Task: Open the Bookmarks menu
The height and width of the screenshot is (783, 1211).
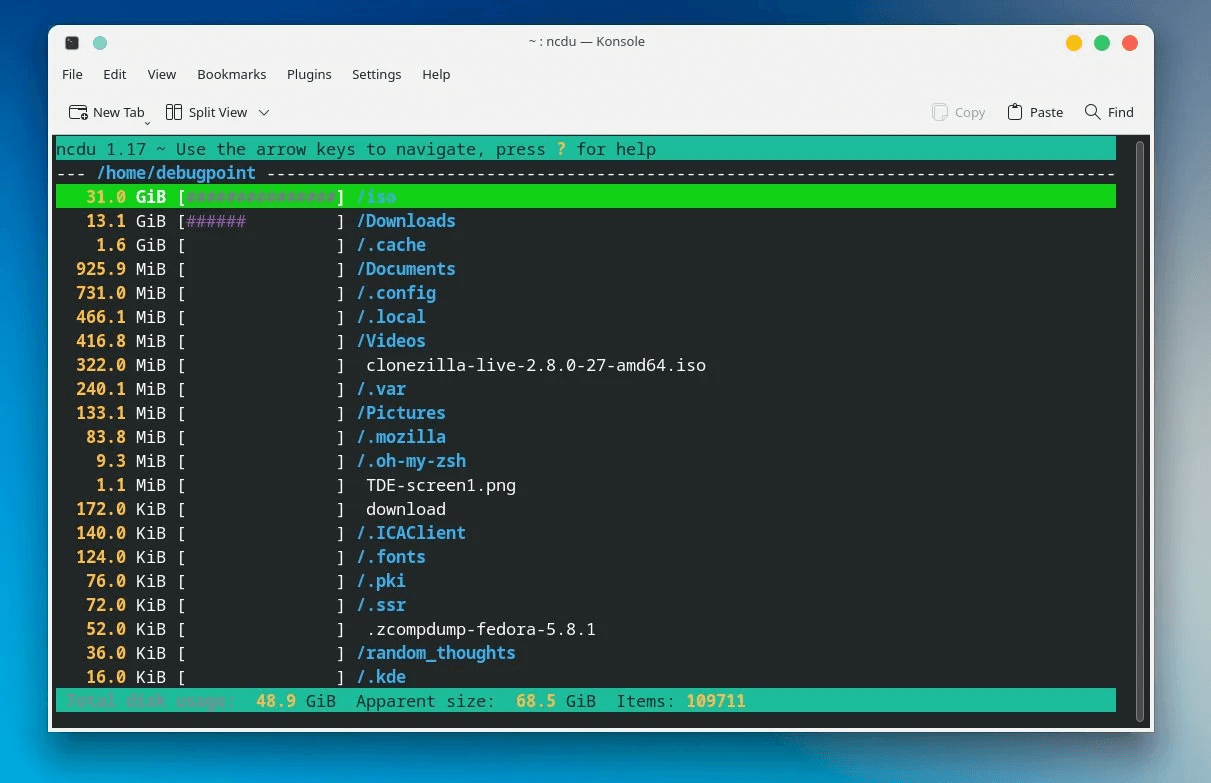Action: pos(231,74)
